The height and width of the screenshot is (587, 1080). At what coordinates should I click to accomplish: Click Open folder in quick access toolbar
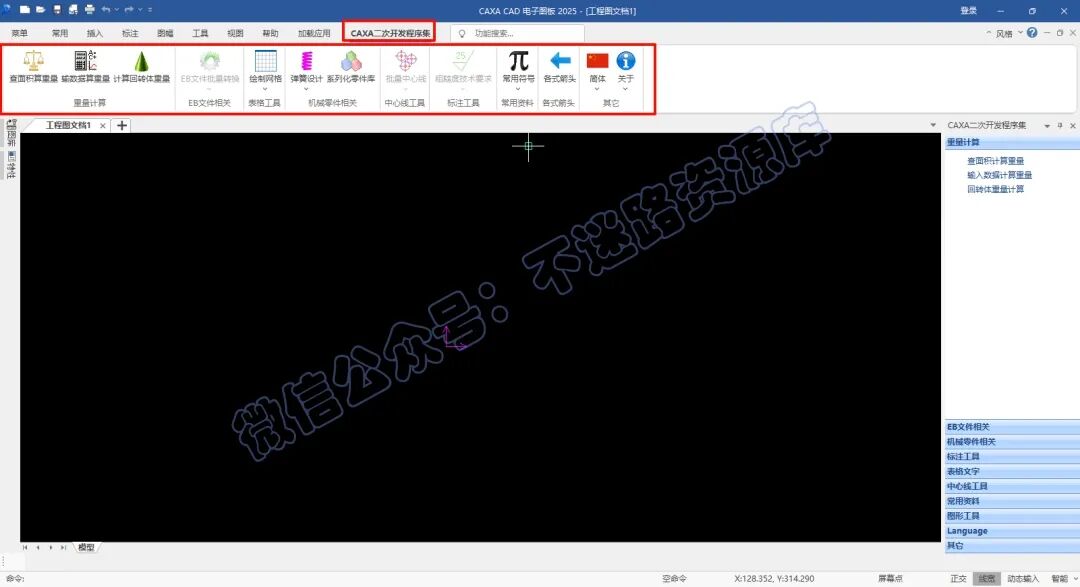(x=41, y=10)
